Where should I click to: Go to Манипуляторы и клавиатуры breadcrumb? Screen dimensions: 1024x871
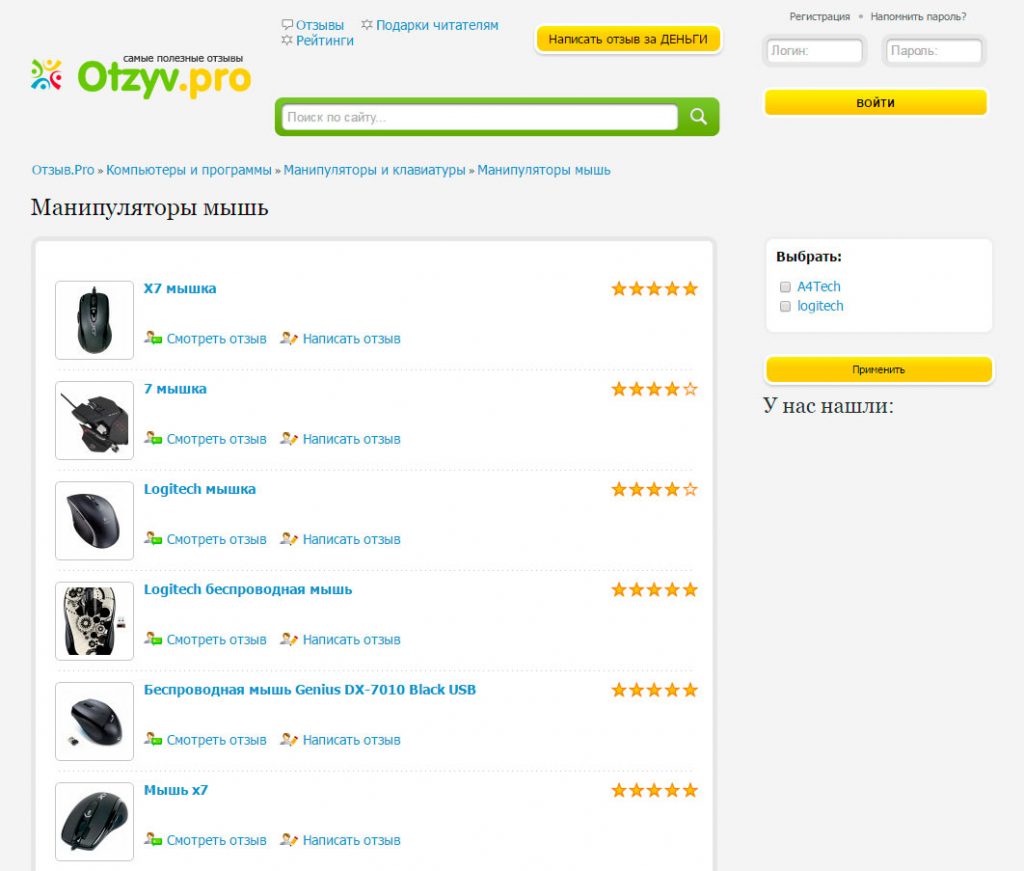pyautogui.click(x=374, y=170)
